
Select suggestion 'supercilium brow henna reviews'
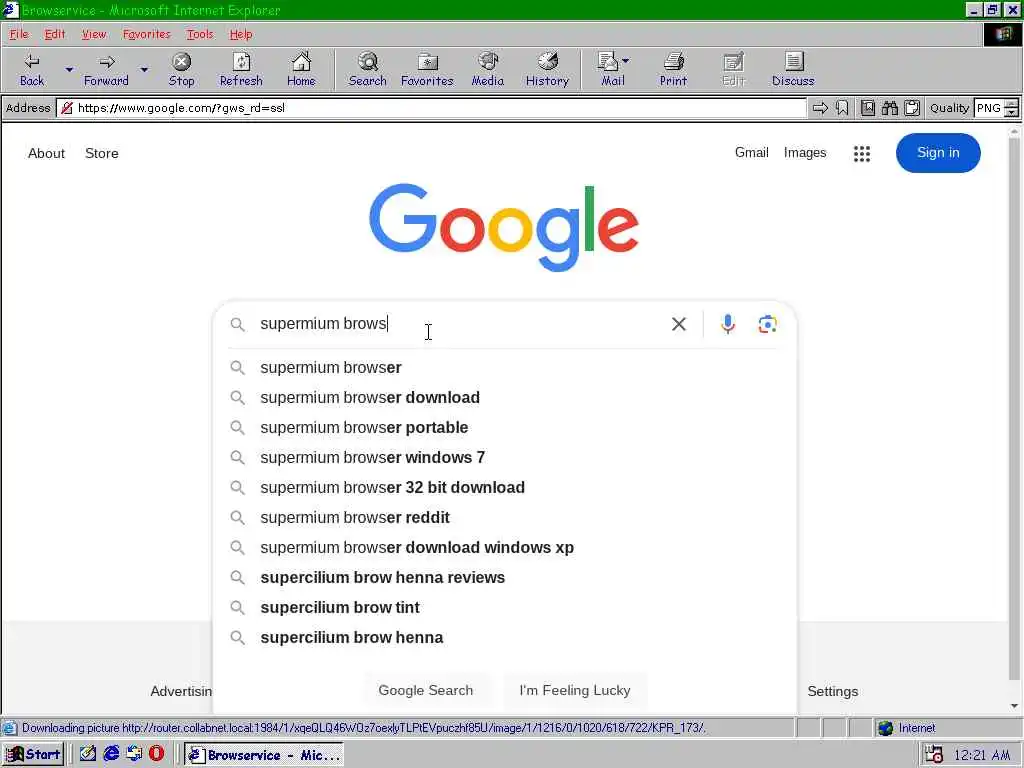click(505, 578)
